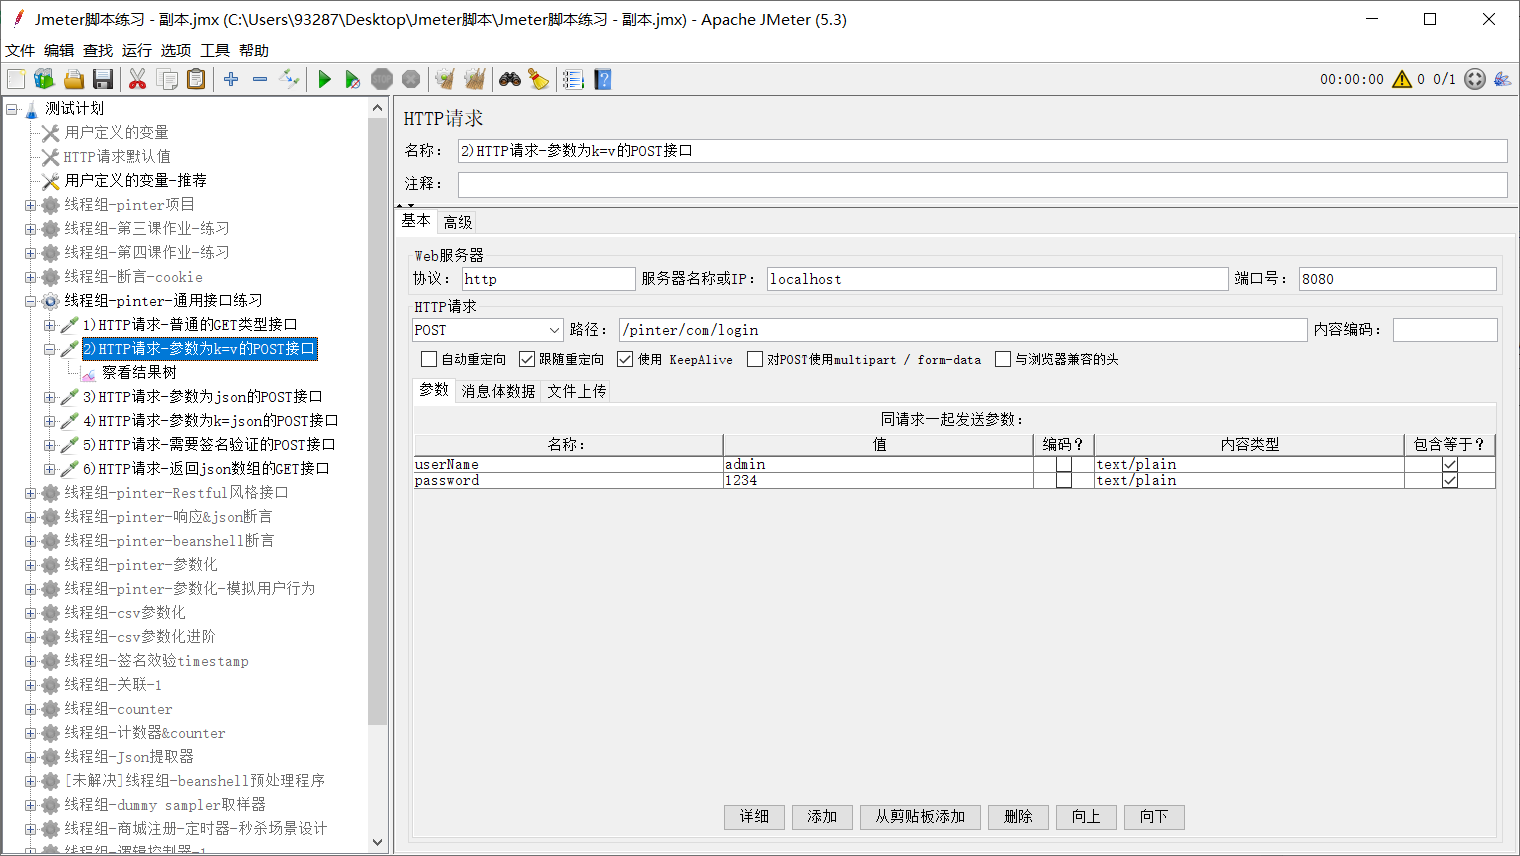
Task: Expand 线程组-断言-cookie node
Action: click(x=30, y=277)
